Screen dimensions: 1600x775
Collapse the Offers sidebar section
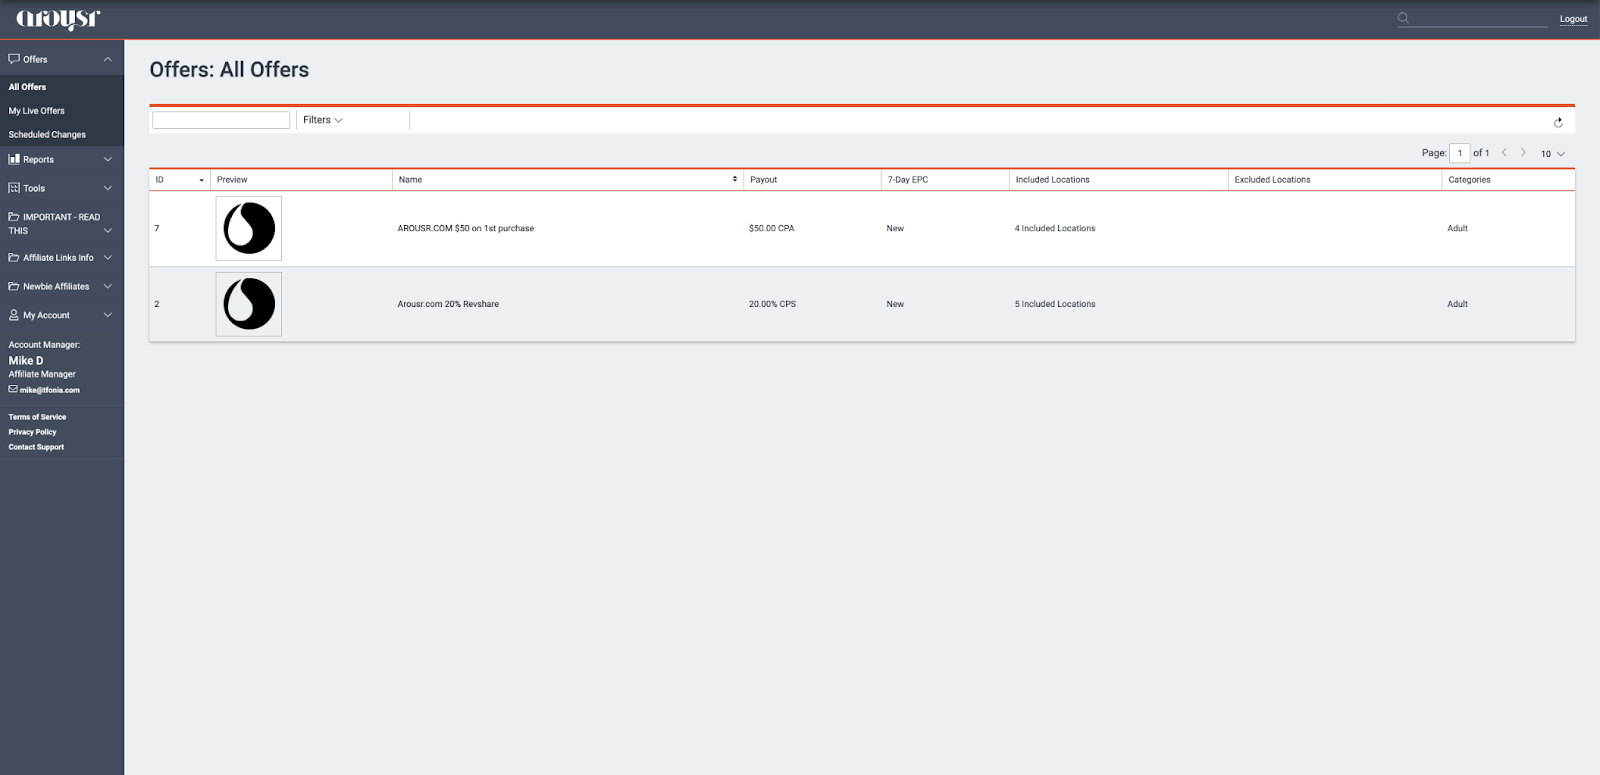click(x=108, y=60)
